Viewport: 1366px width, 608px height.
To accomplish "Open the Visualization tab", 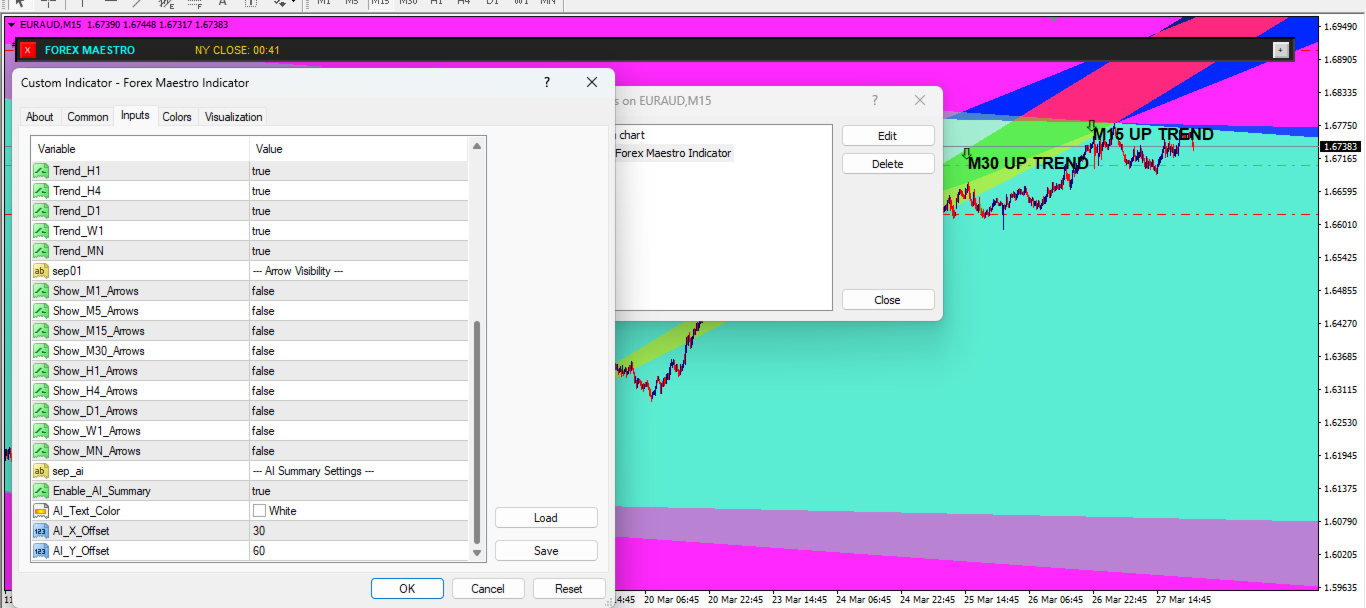I will click(234, 117).
